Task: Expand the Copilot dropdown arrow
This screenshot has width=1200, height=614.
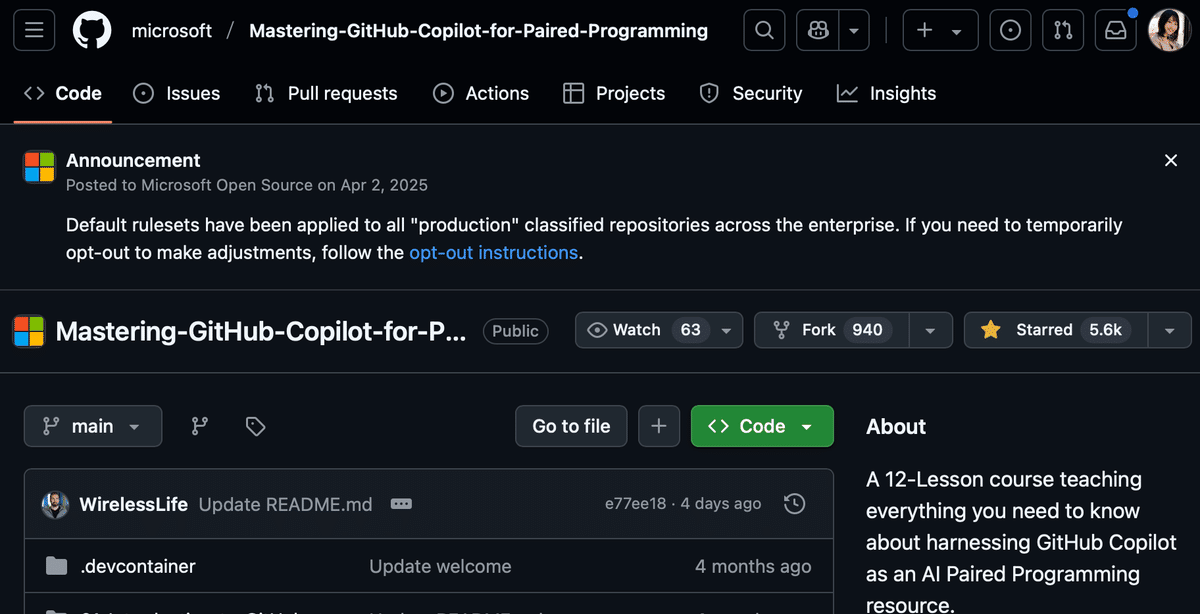Action: pyautogui.click(x=853, y=31)
